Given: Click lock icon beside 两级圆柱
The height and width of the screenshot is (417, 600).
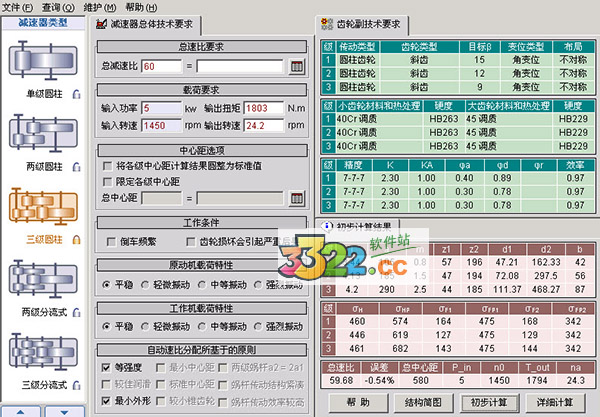Looking at the screenshot, I should tap(77, 167).
